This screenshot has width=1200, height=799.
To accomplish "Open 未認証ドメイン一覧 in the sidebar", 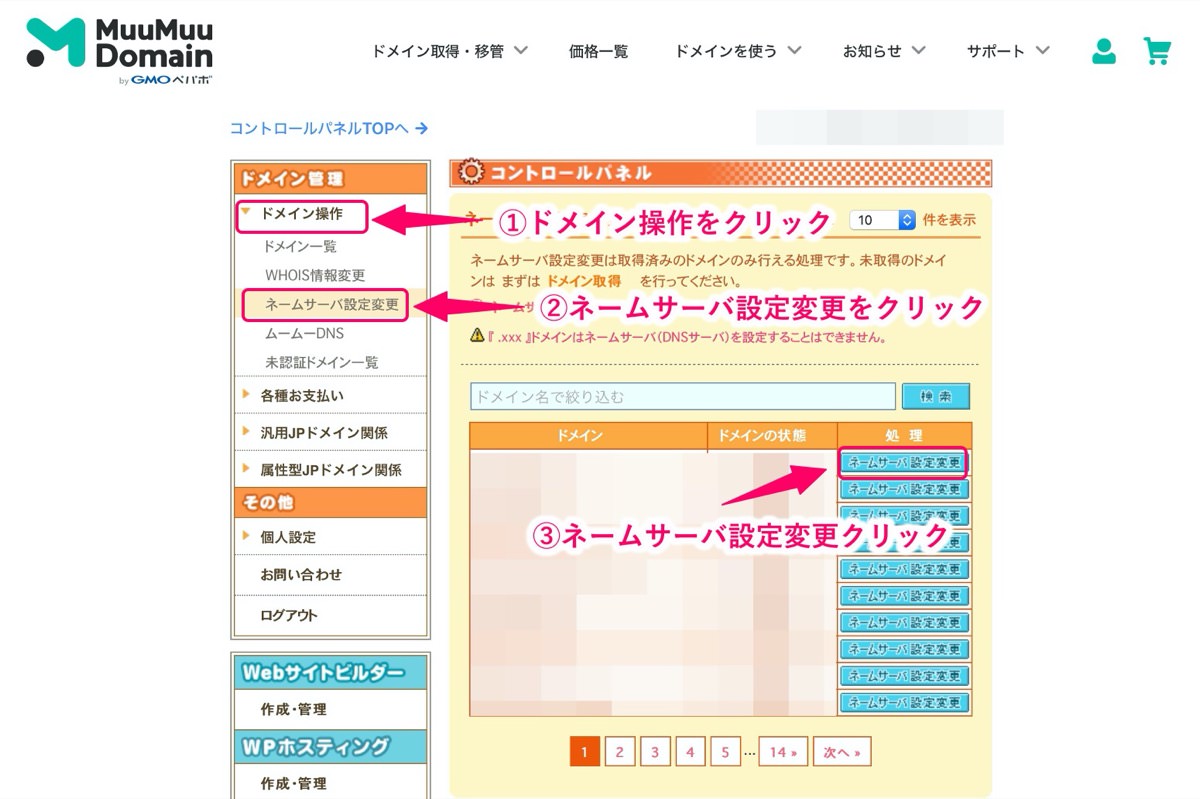I will [321, 362].
